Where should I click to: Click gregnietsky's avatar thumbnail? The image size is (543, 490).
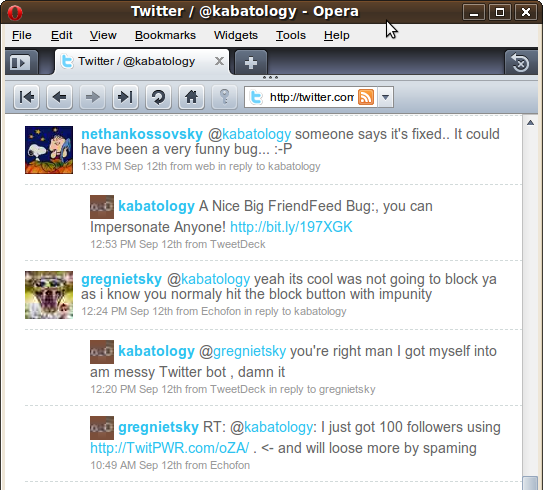pyautogui.click(x=49, y=295)
